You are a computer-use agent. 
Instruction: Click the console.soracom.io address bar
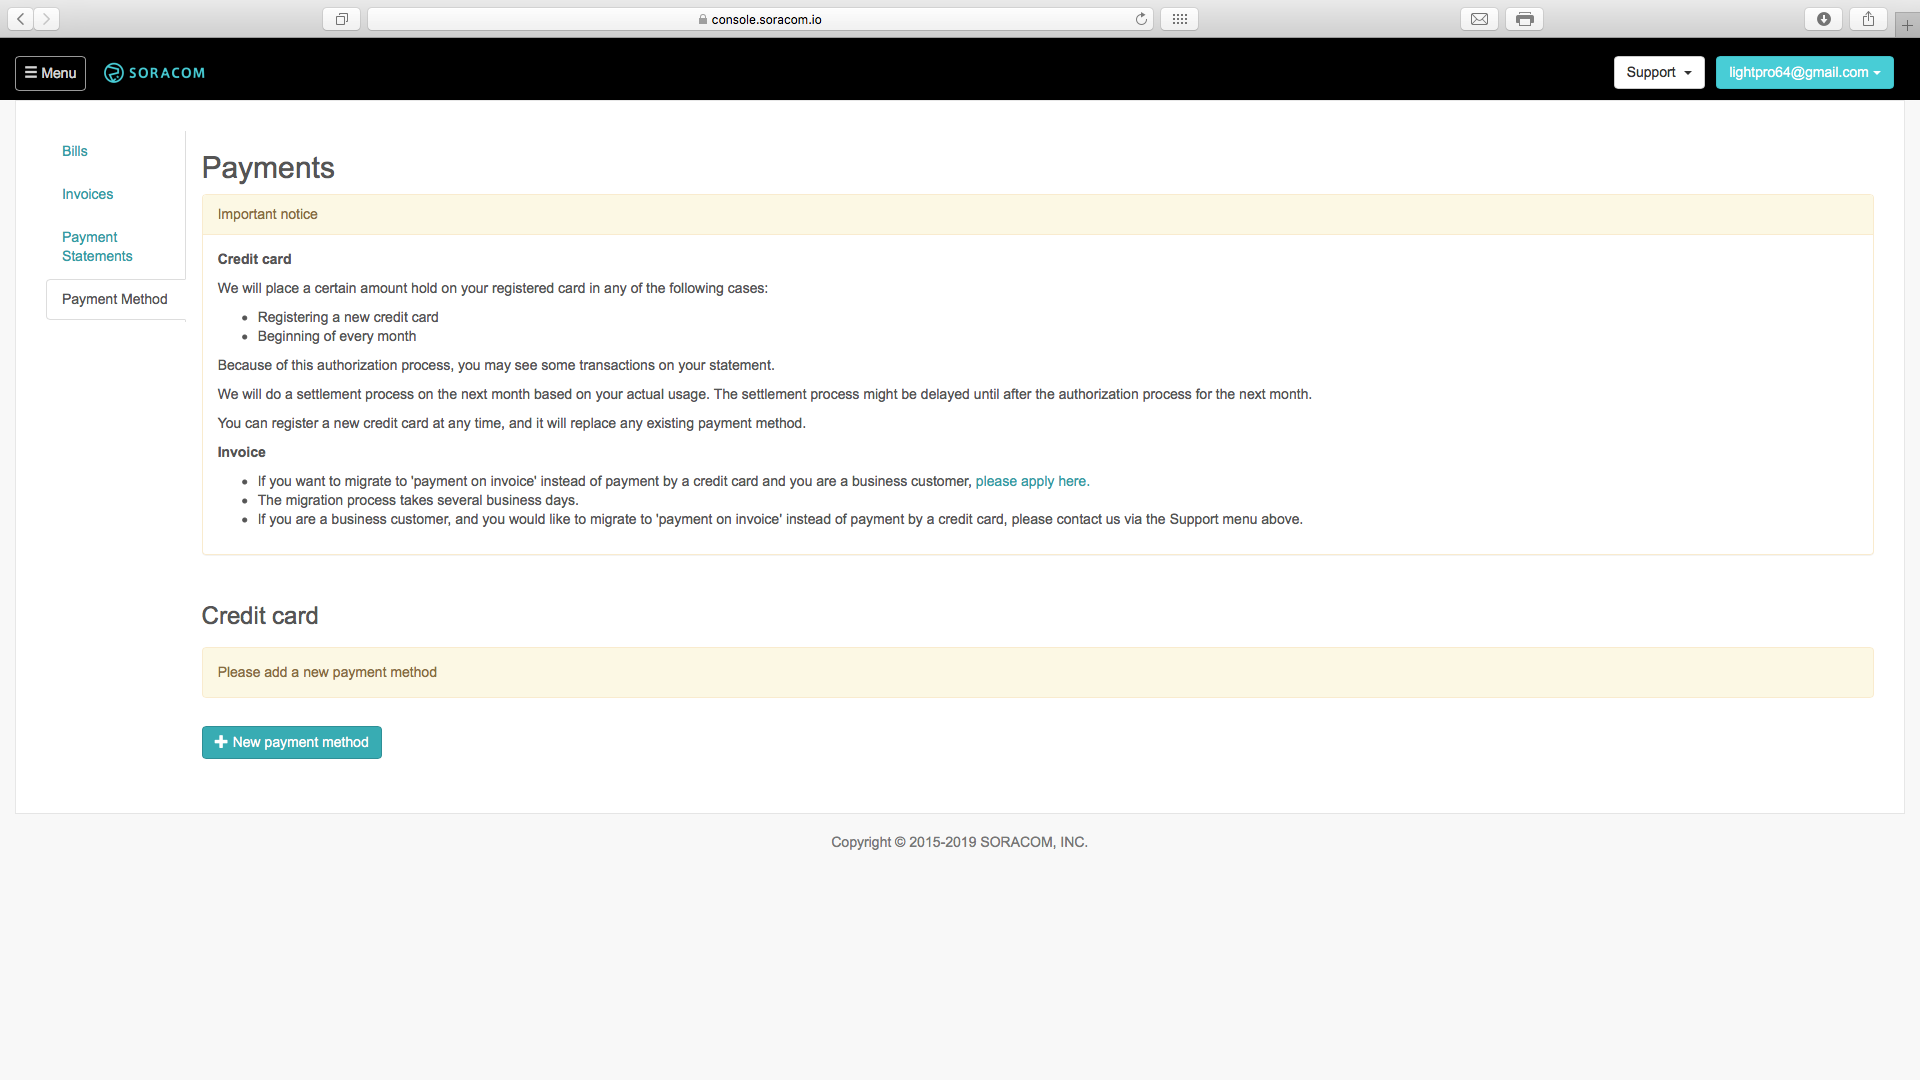click(x=760, y=19)
